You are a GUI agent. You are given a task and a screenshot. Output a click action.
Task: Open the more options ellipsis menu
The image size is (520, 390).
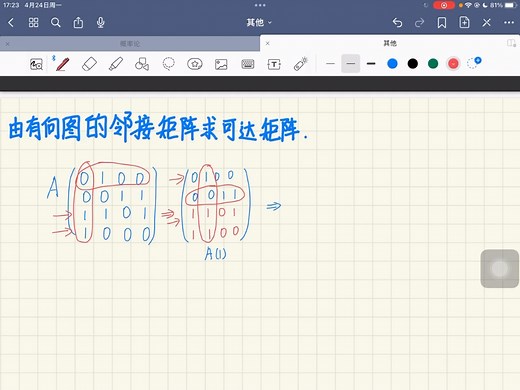pos(509,23)
